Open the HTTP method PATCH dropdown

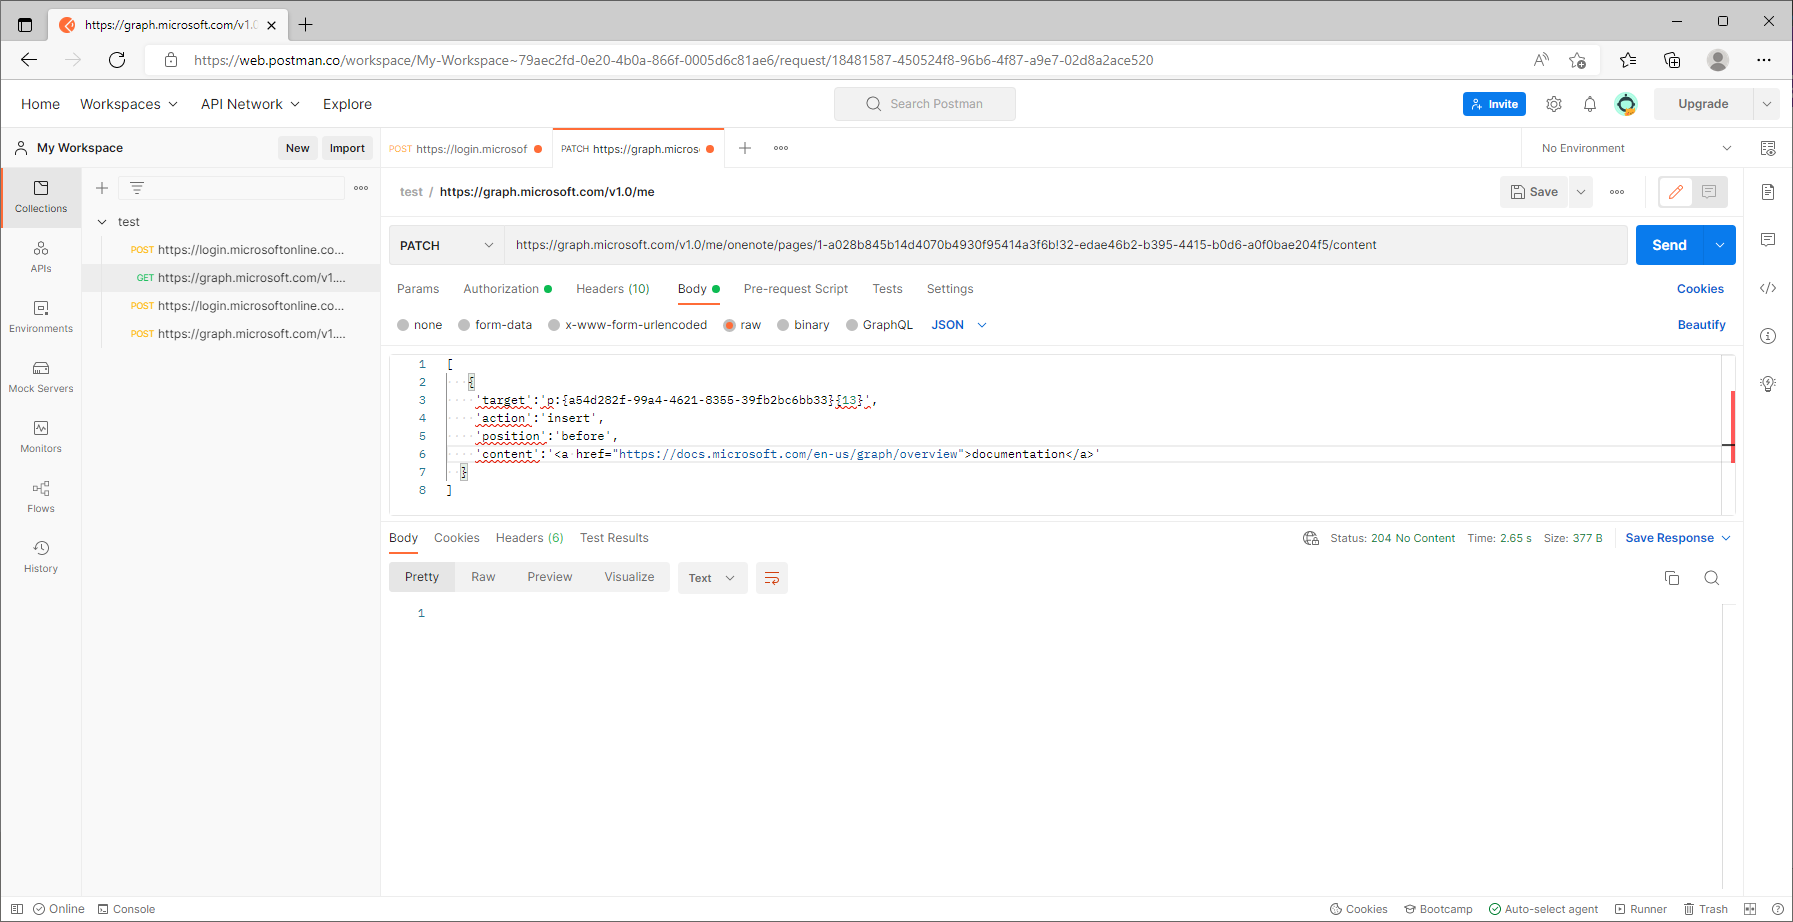click(446, 245)
